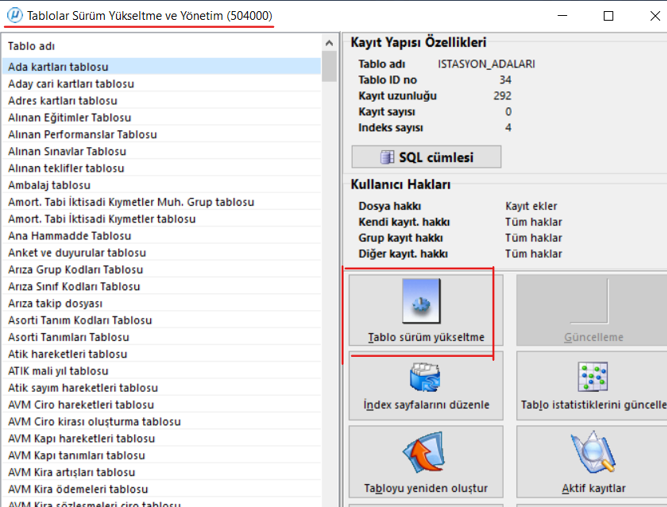
Task: Select Ana Hammadde Tablosu row
Action: [162, 236]
